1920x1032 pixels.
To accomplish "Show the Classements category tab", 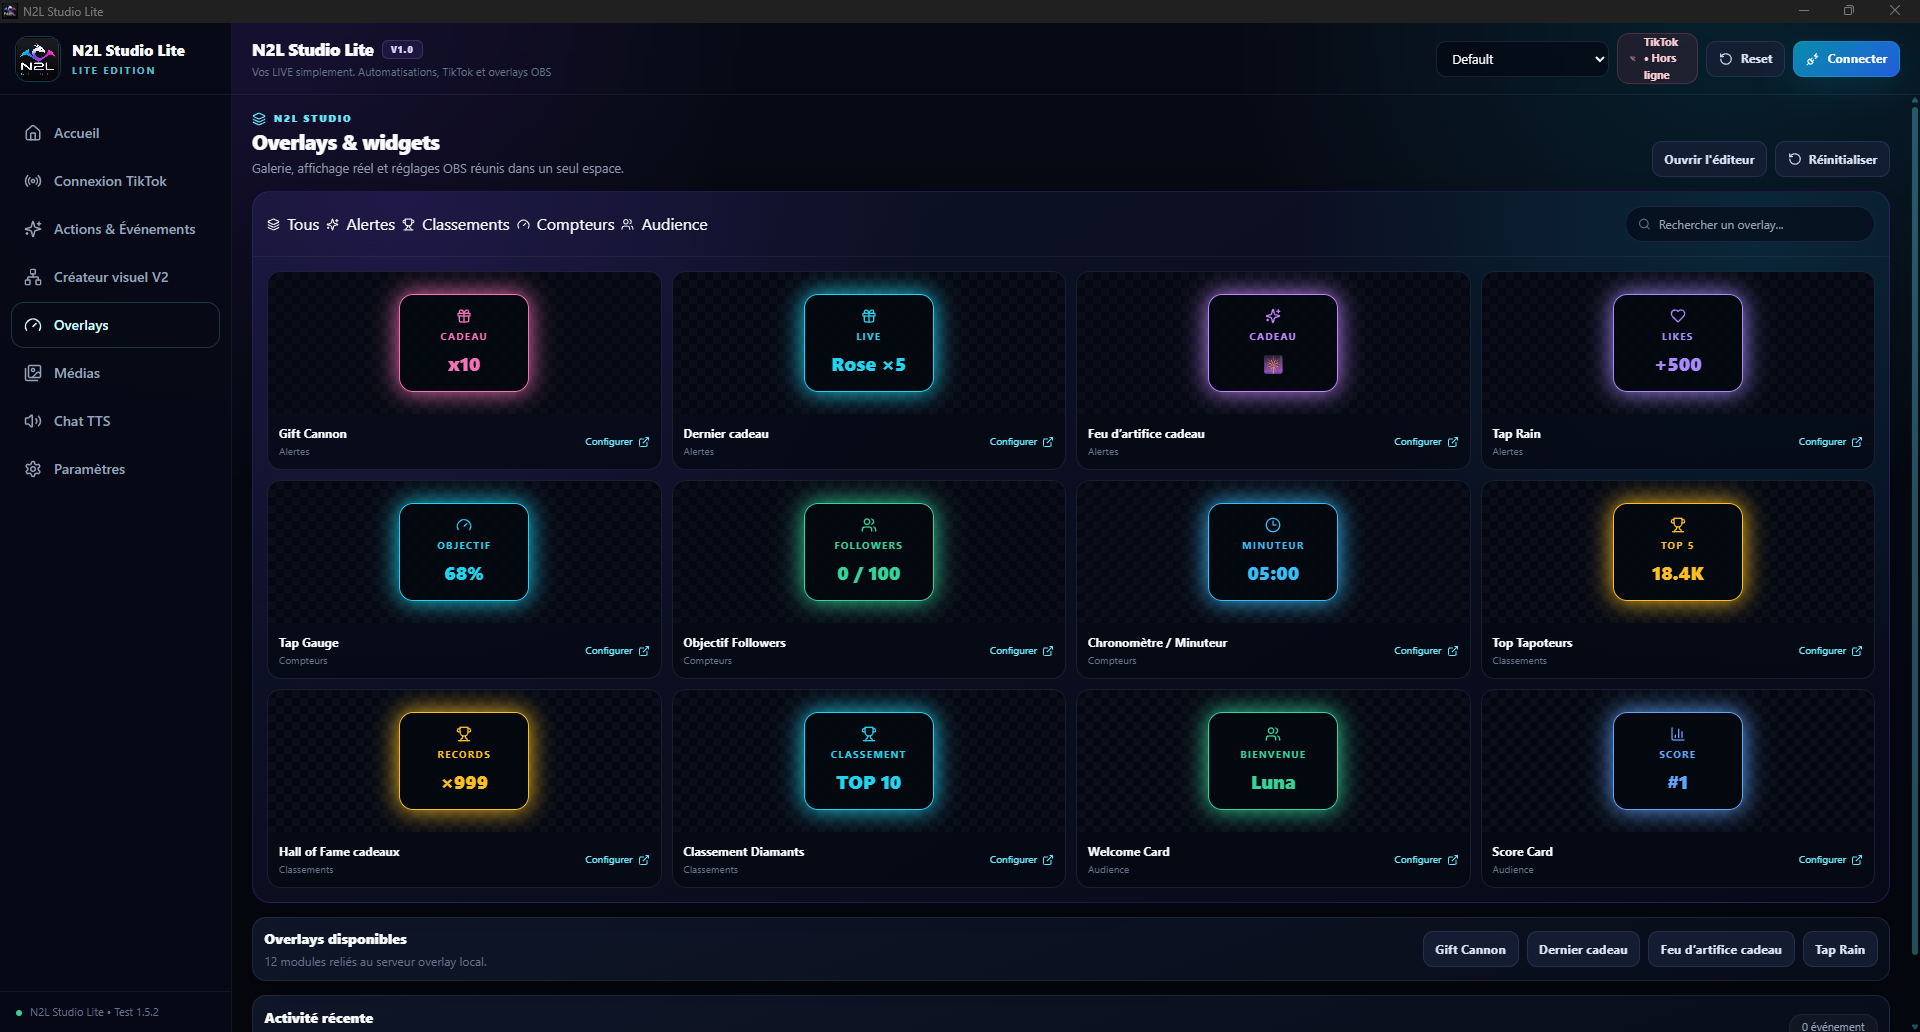I will click(x=456, y=225).
